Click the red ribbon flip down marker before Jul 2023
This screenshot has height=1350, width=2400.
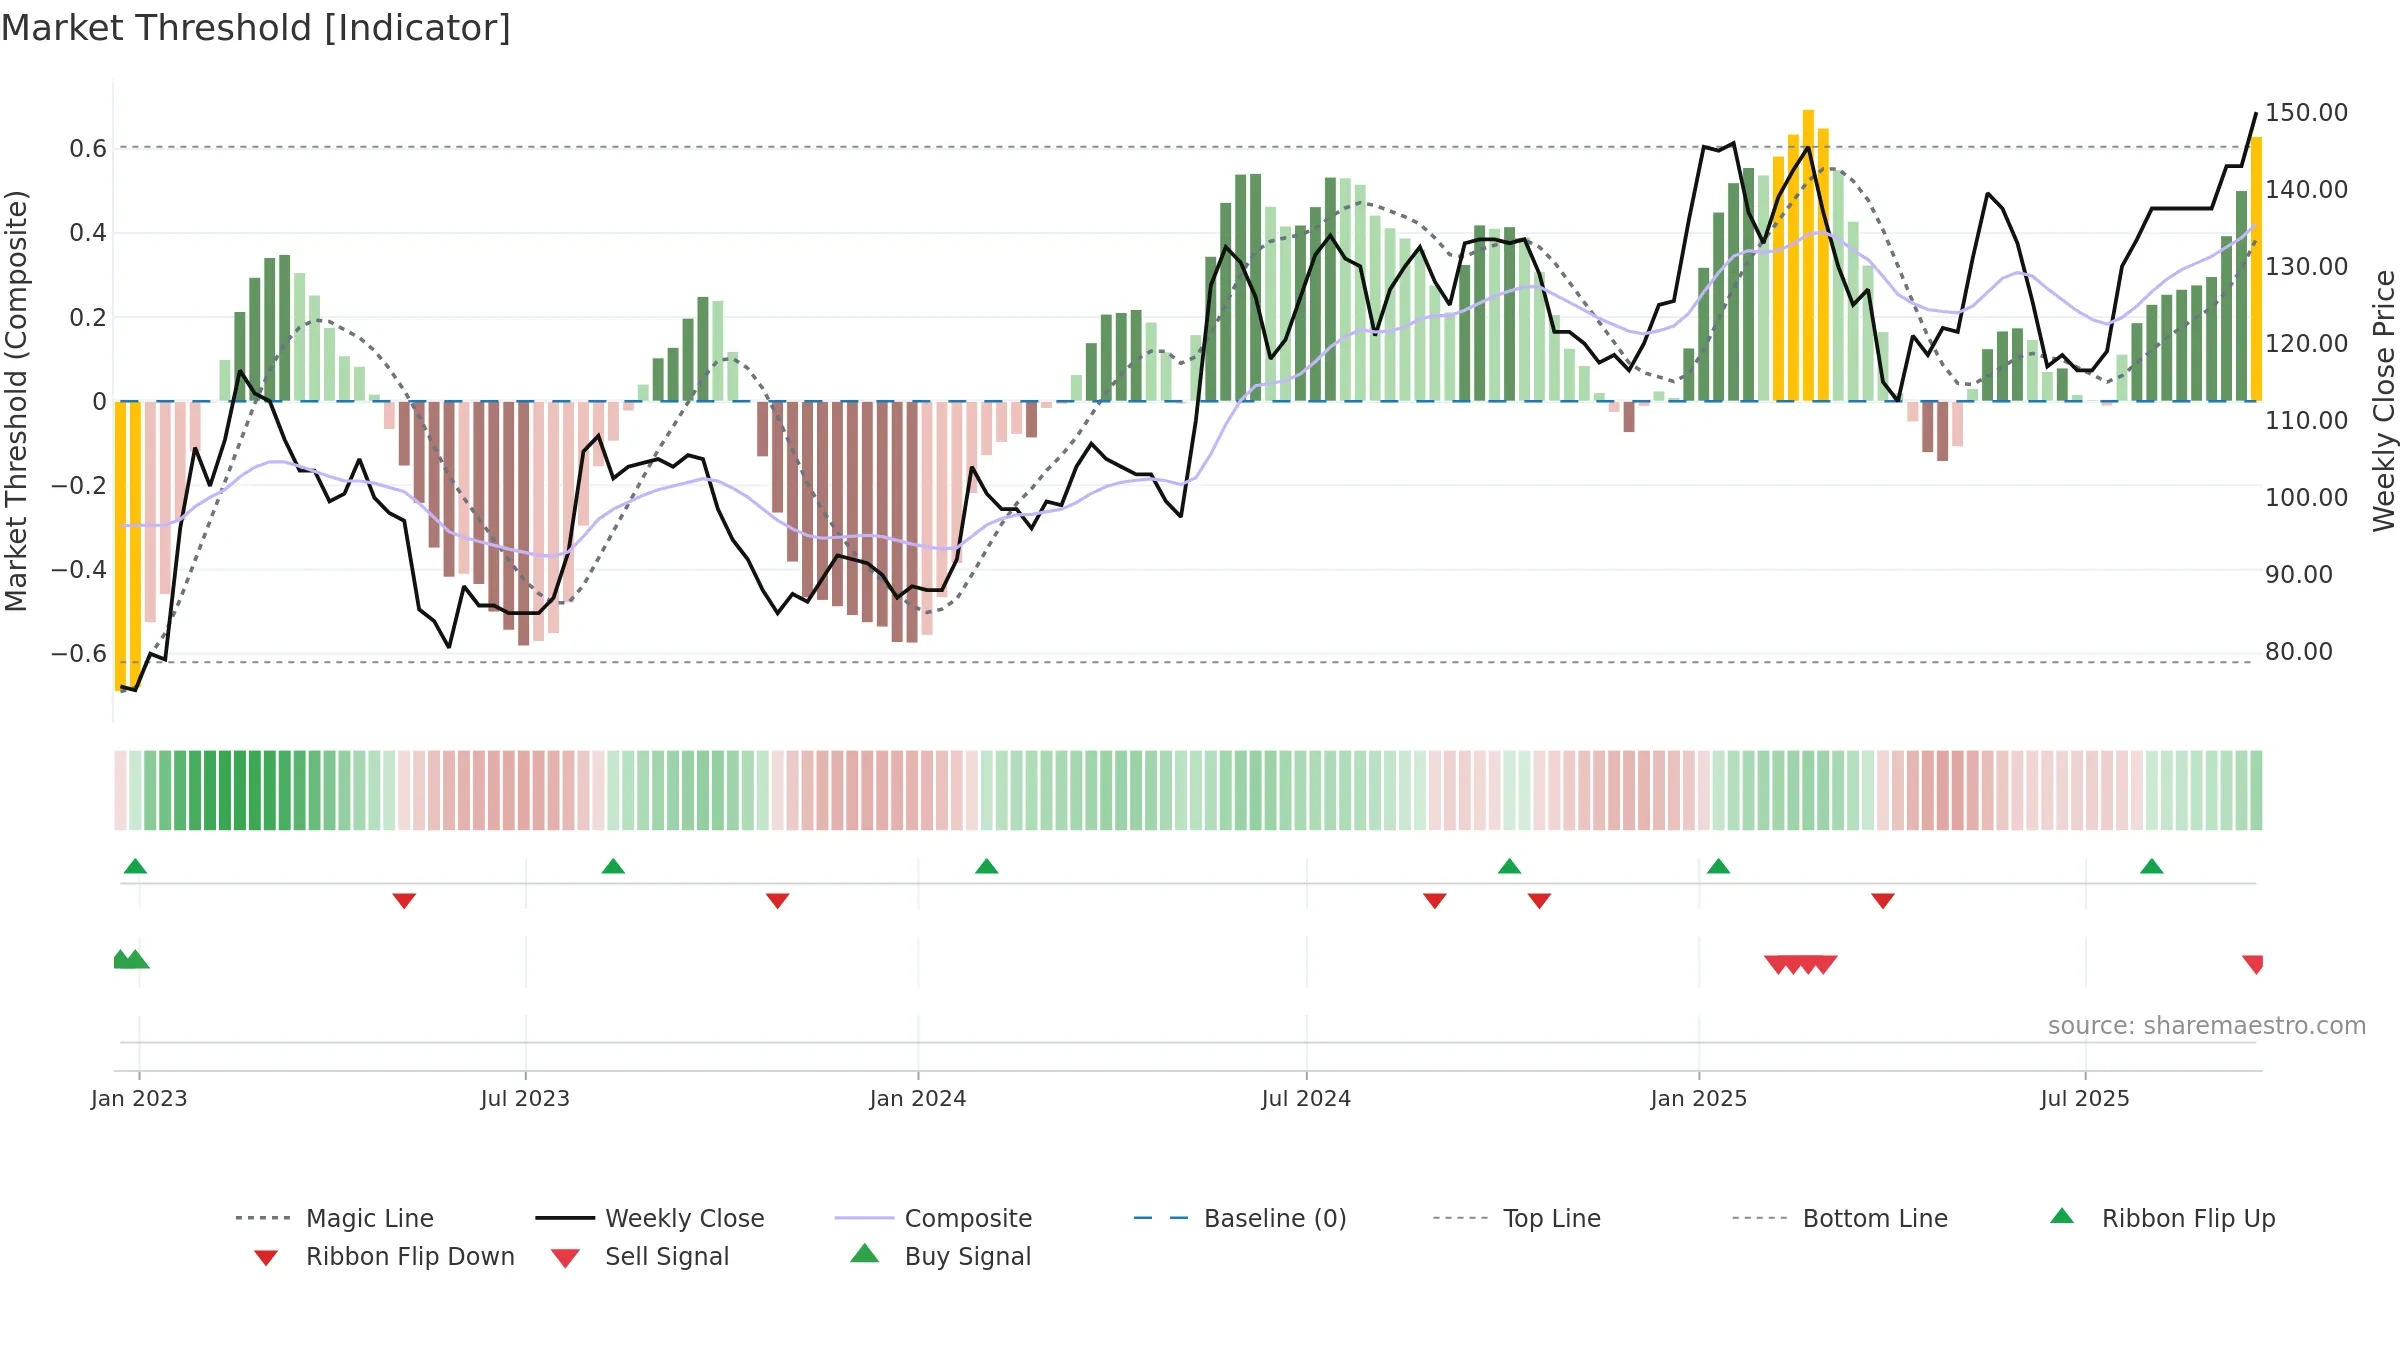tap(404, 901)
